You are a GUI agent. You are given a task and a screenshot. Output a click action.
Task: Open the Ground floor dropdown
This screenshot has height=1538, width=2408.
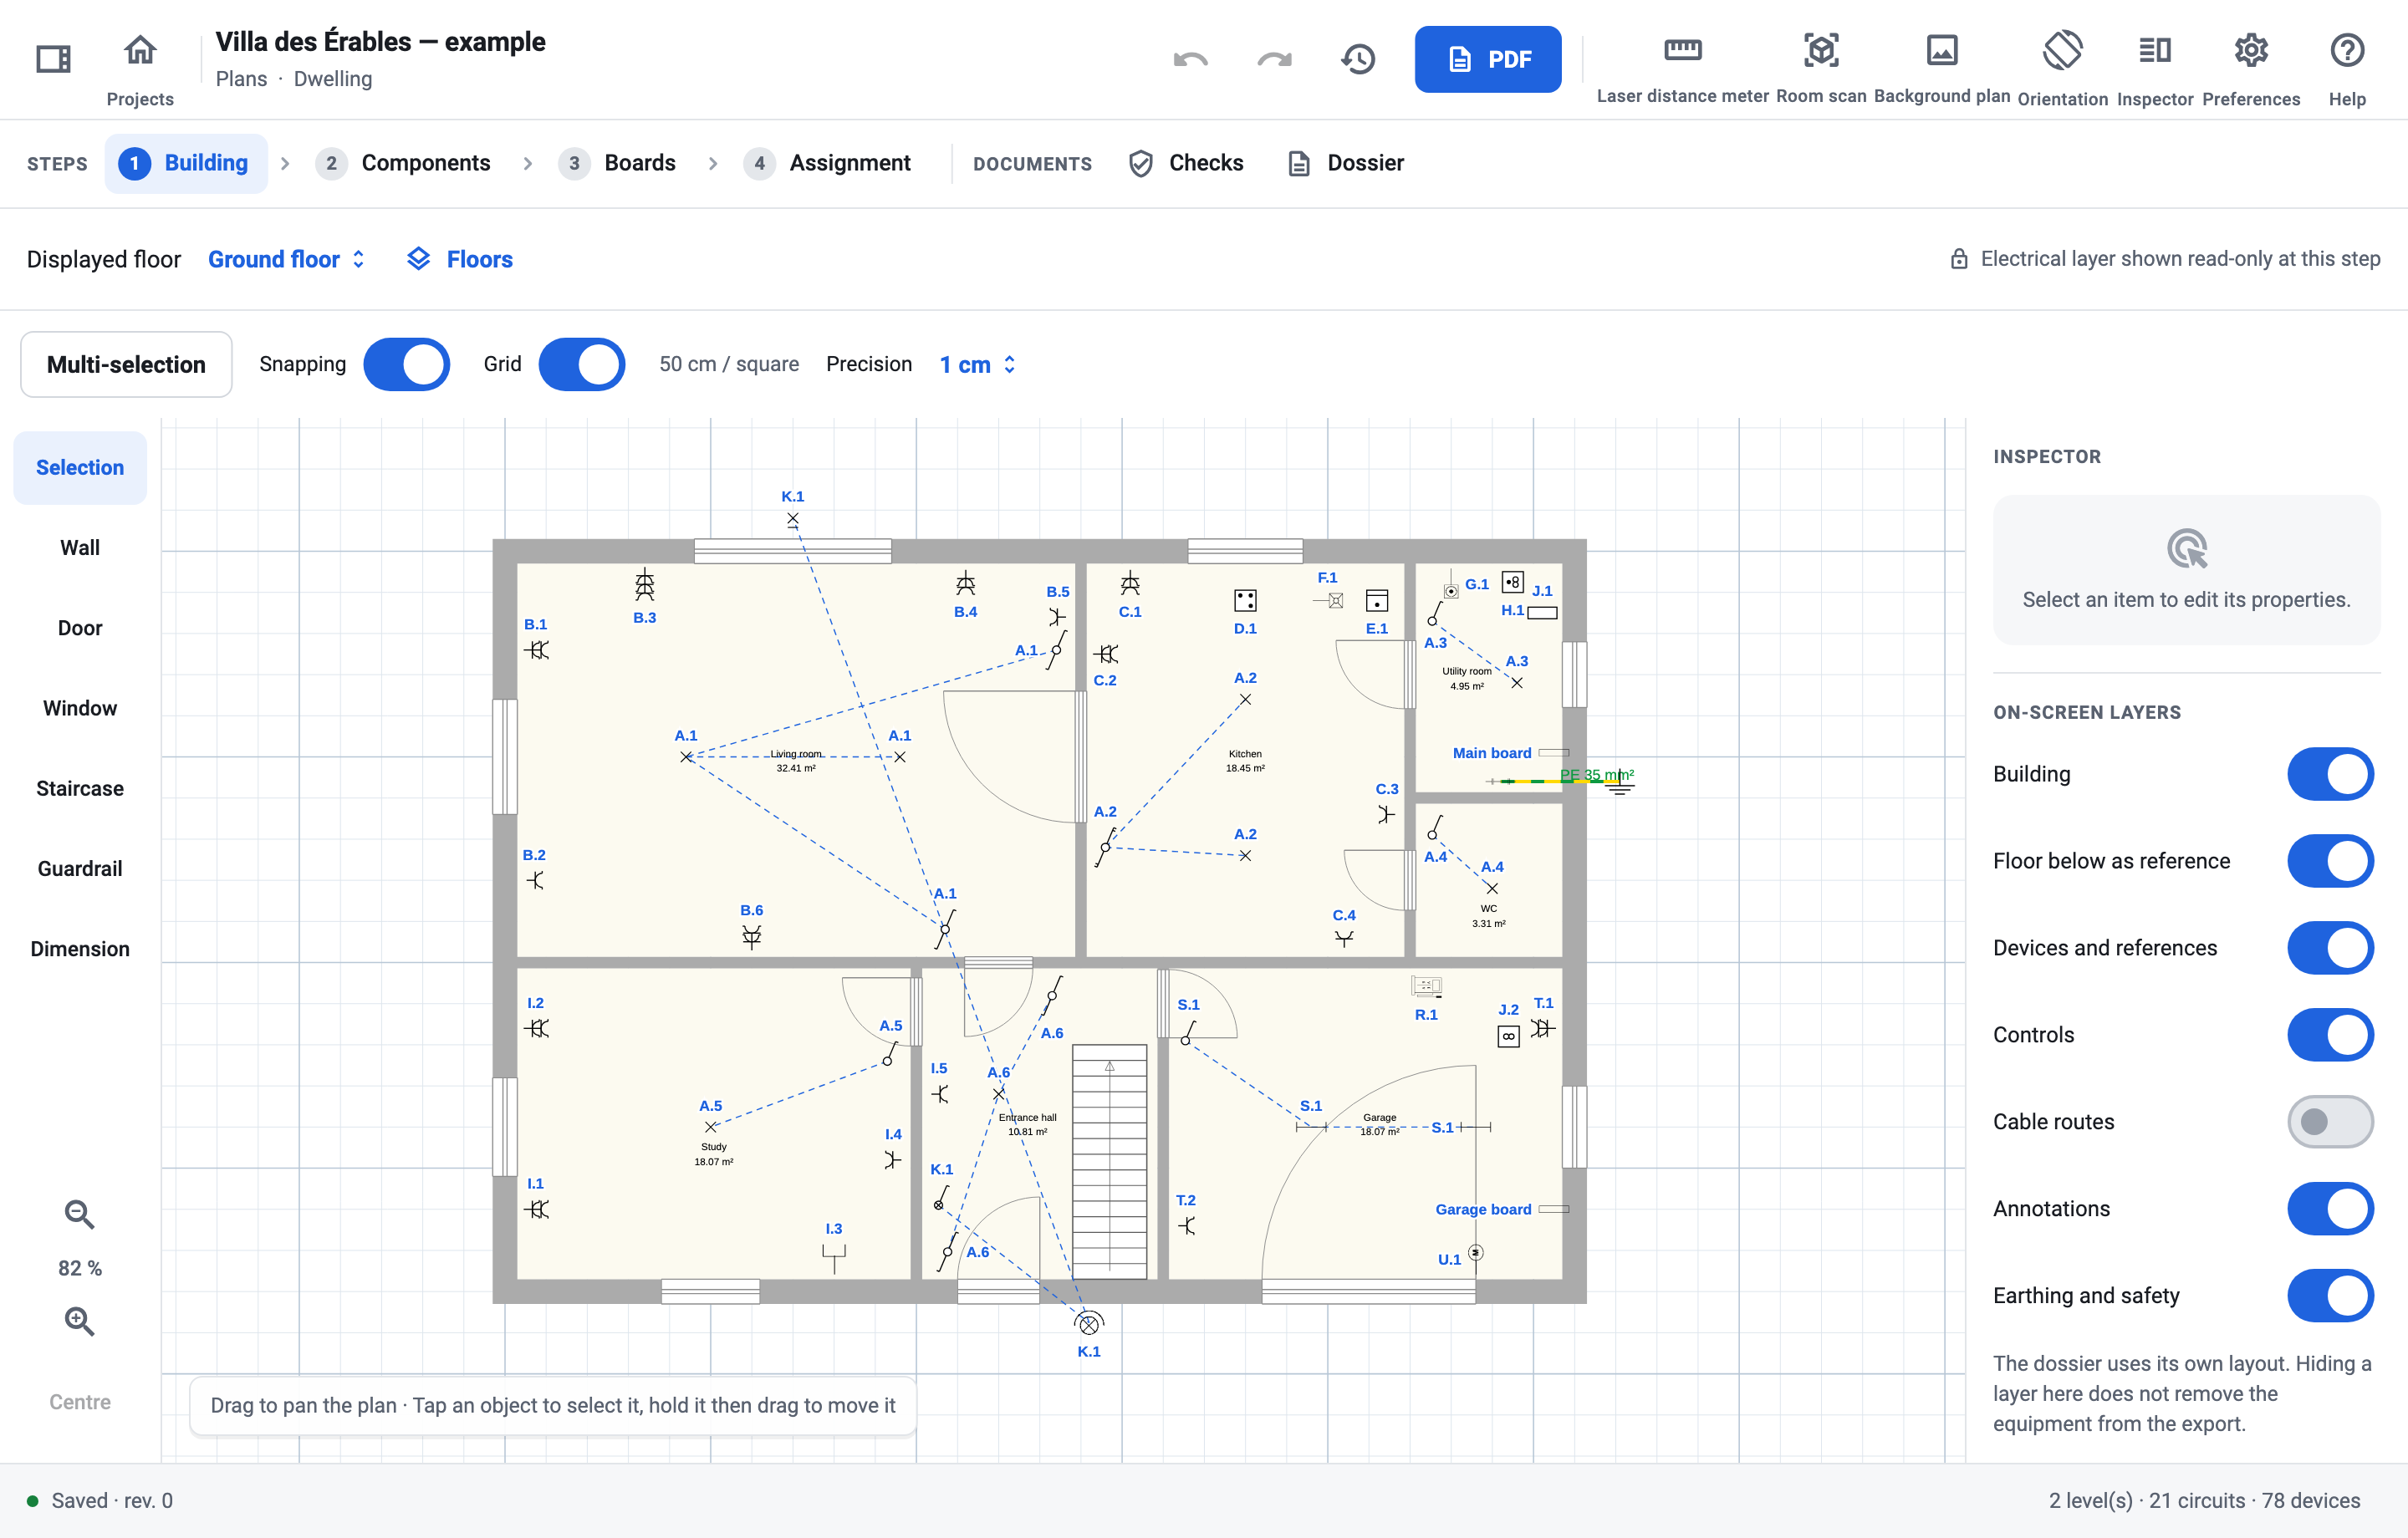(286, 259)
